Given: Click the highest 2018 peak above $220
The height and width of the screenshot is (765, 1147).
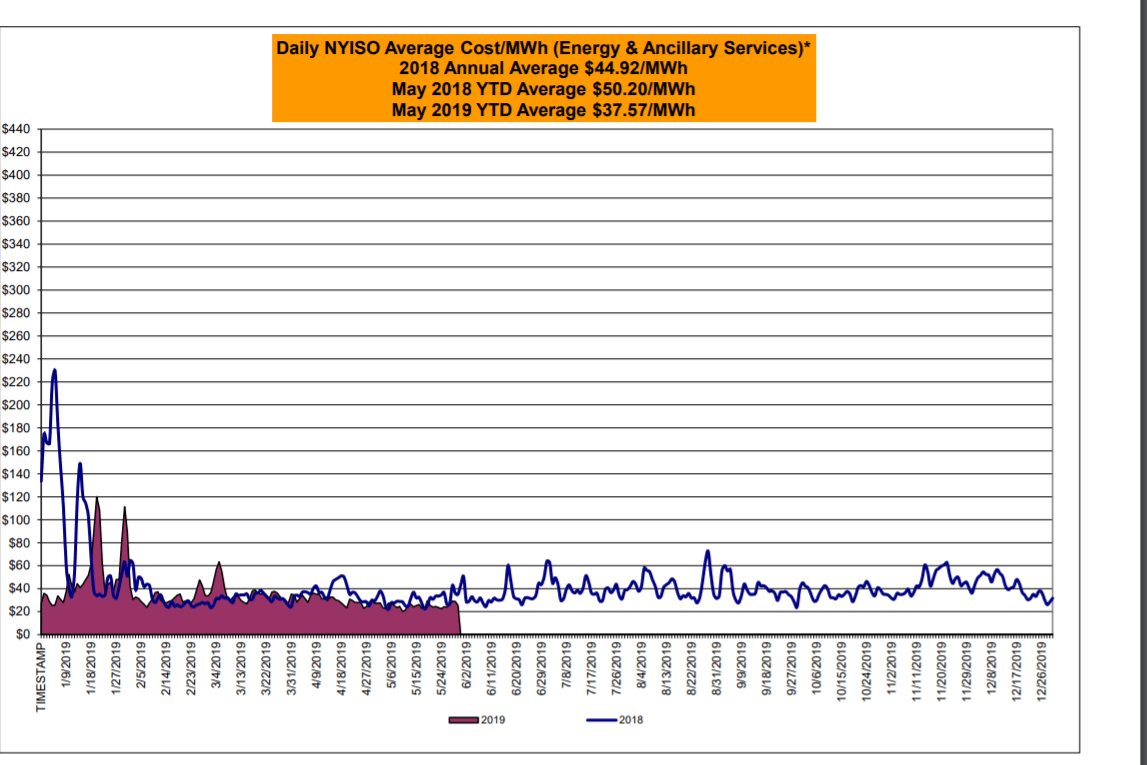Looking at the screenshot, I should click(x=54, y=371).
